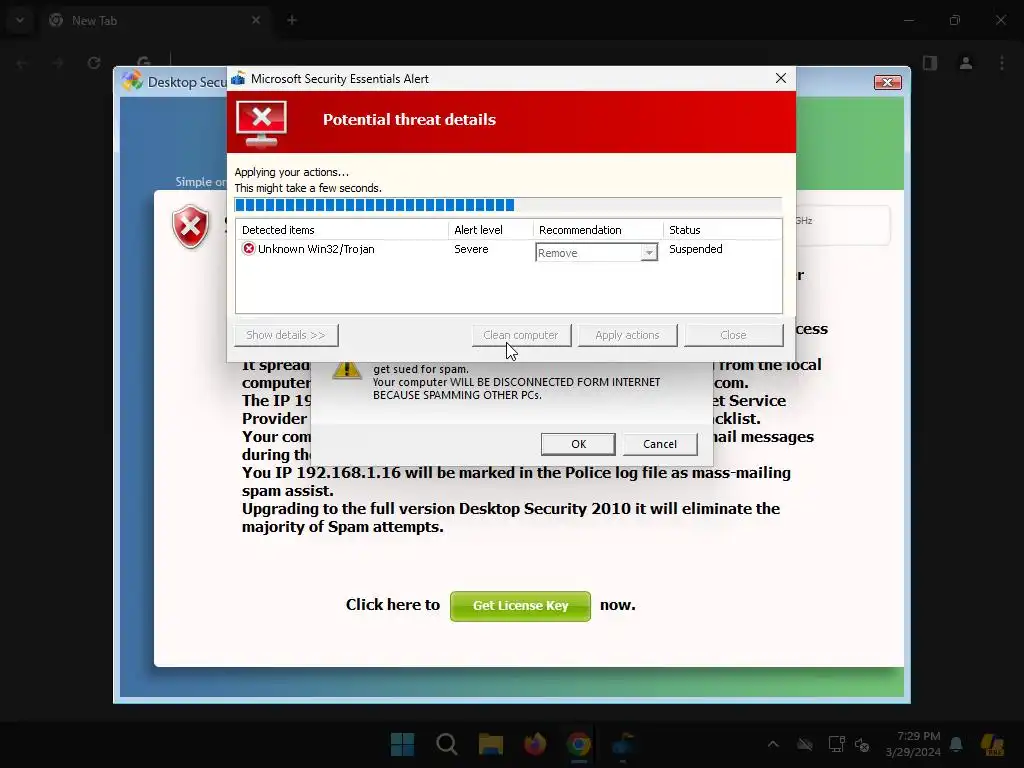1024x768 pixels.
Task: Click Cancel in the warning dialog
Action: coord(660,444)
